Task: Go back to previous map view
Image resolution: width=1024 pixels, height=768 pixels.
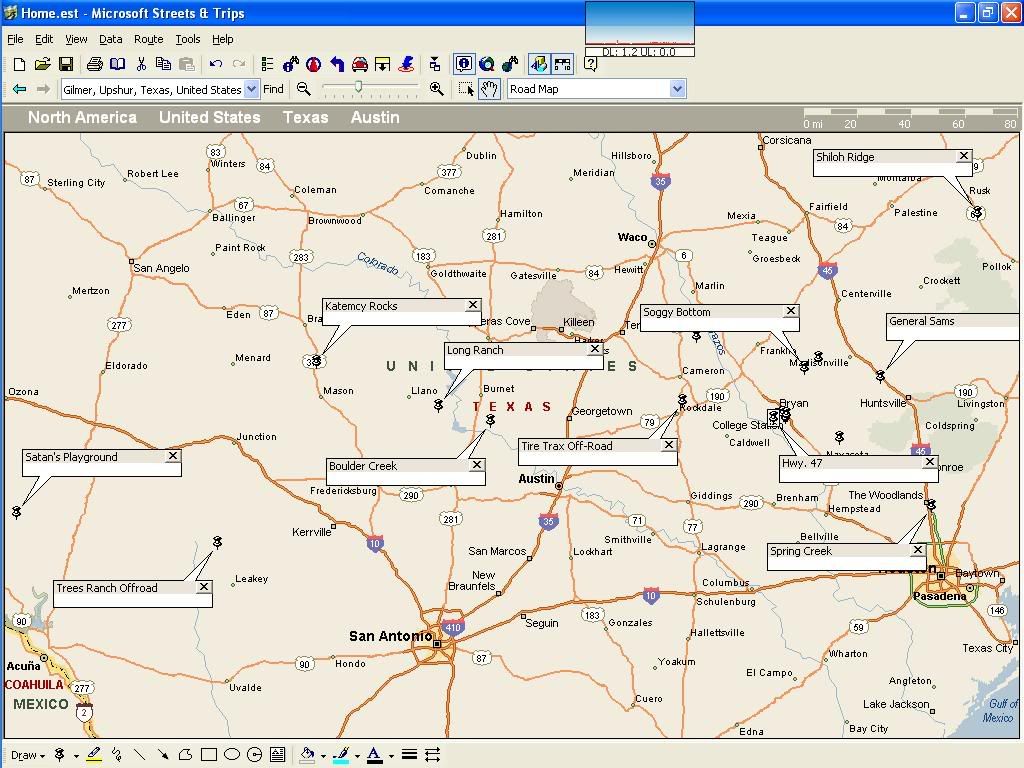Action: coord(20,89)
